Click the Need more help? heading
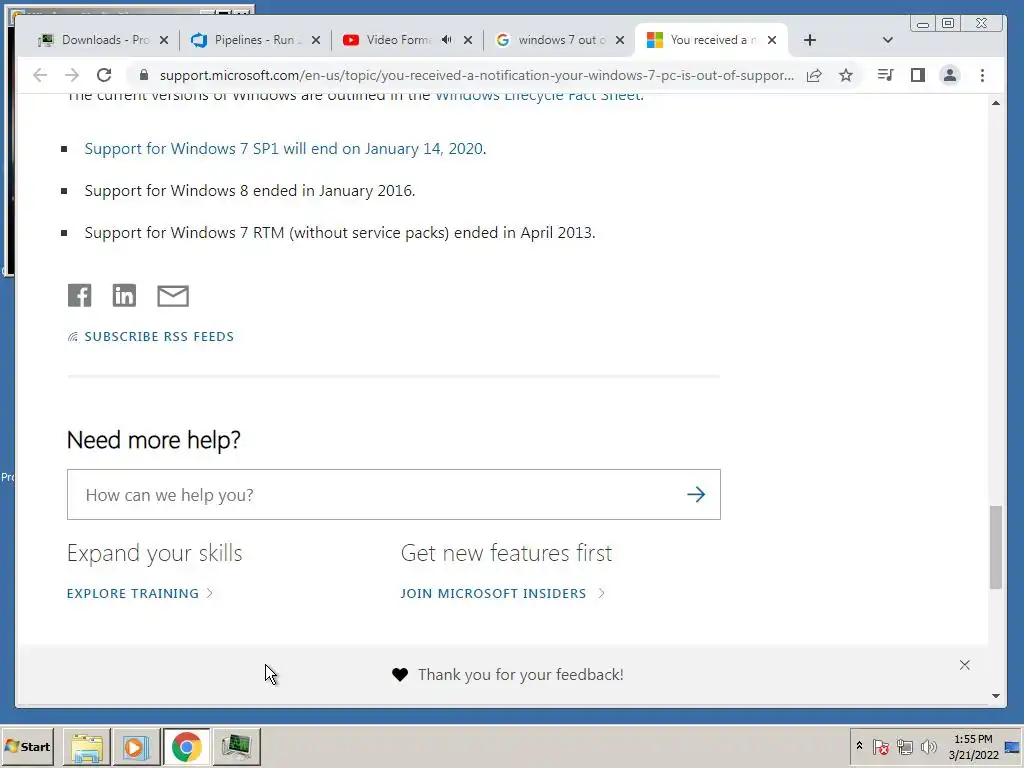Image resolution: width=1024 pixels, height=768 pixels. click(x=153, y=440)
